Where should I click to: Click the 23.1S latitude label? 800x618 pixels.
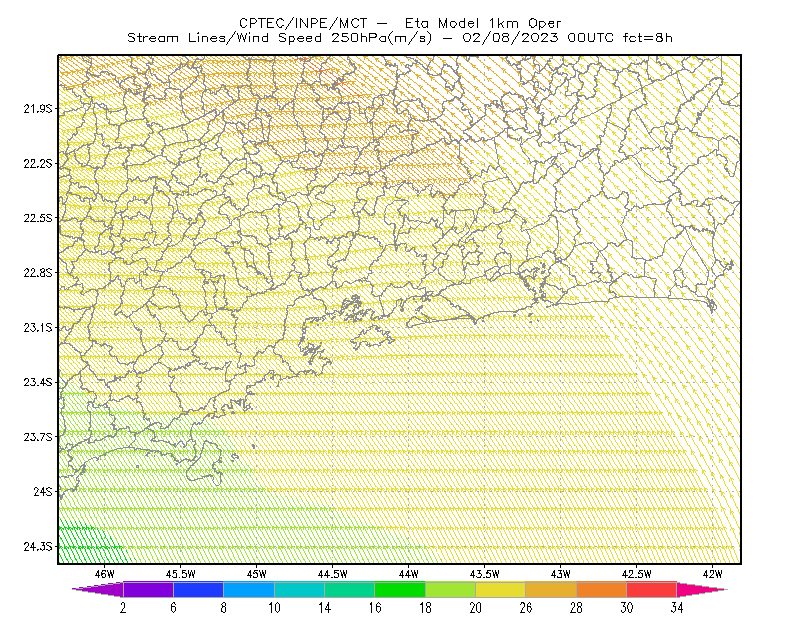pyautogui.click(x=38, y=327)
